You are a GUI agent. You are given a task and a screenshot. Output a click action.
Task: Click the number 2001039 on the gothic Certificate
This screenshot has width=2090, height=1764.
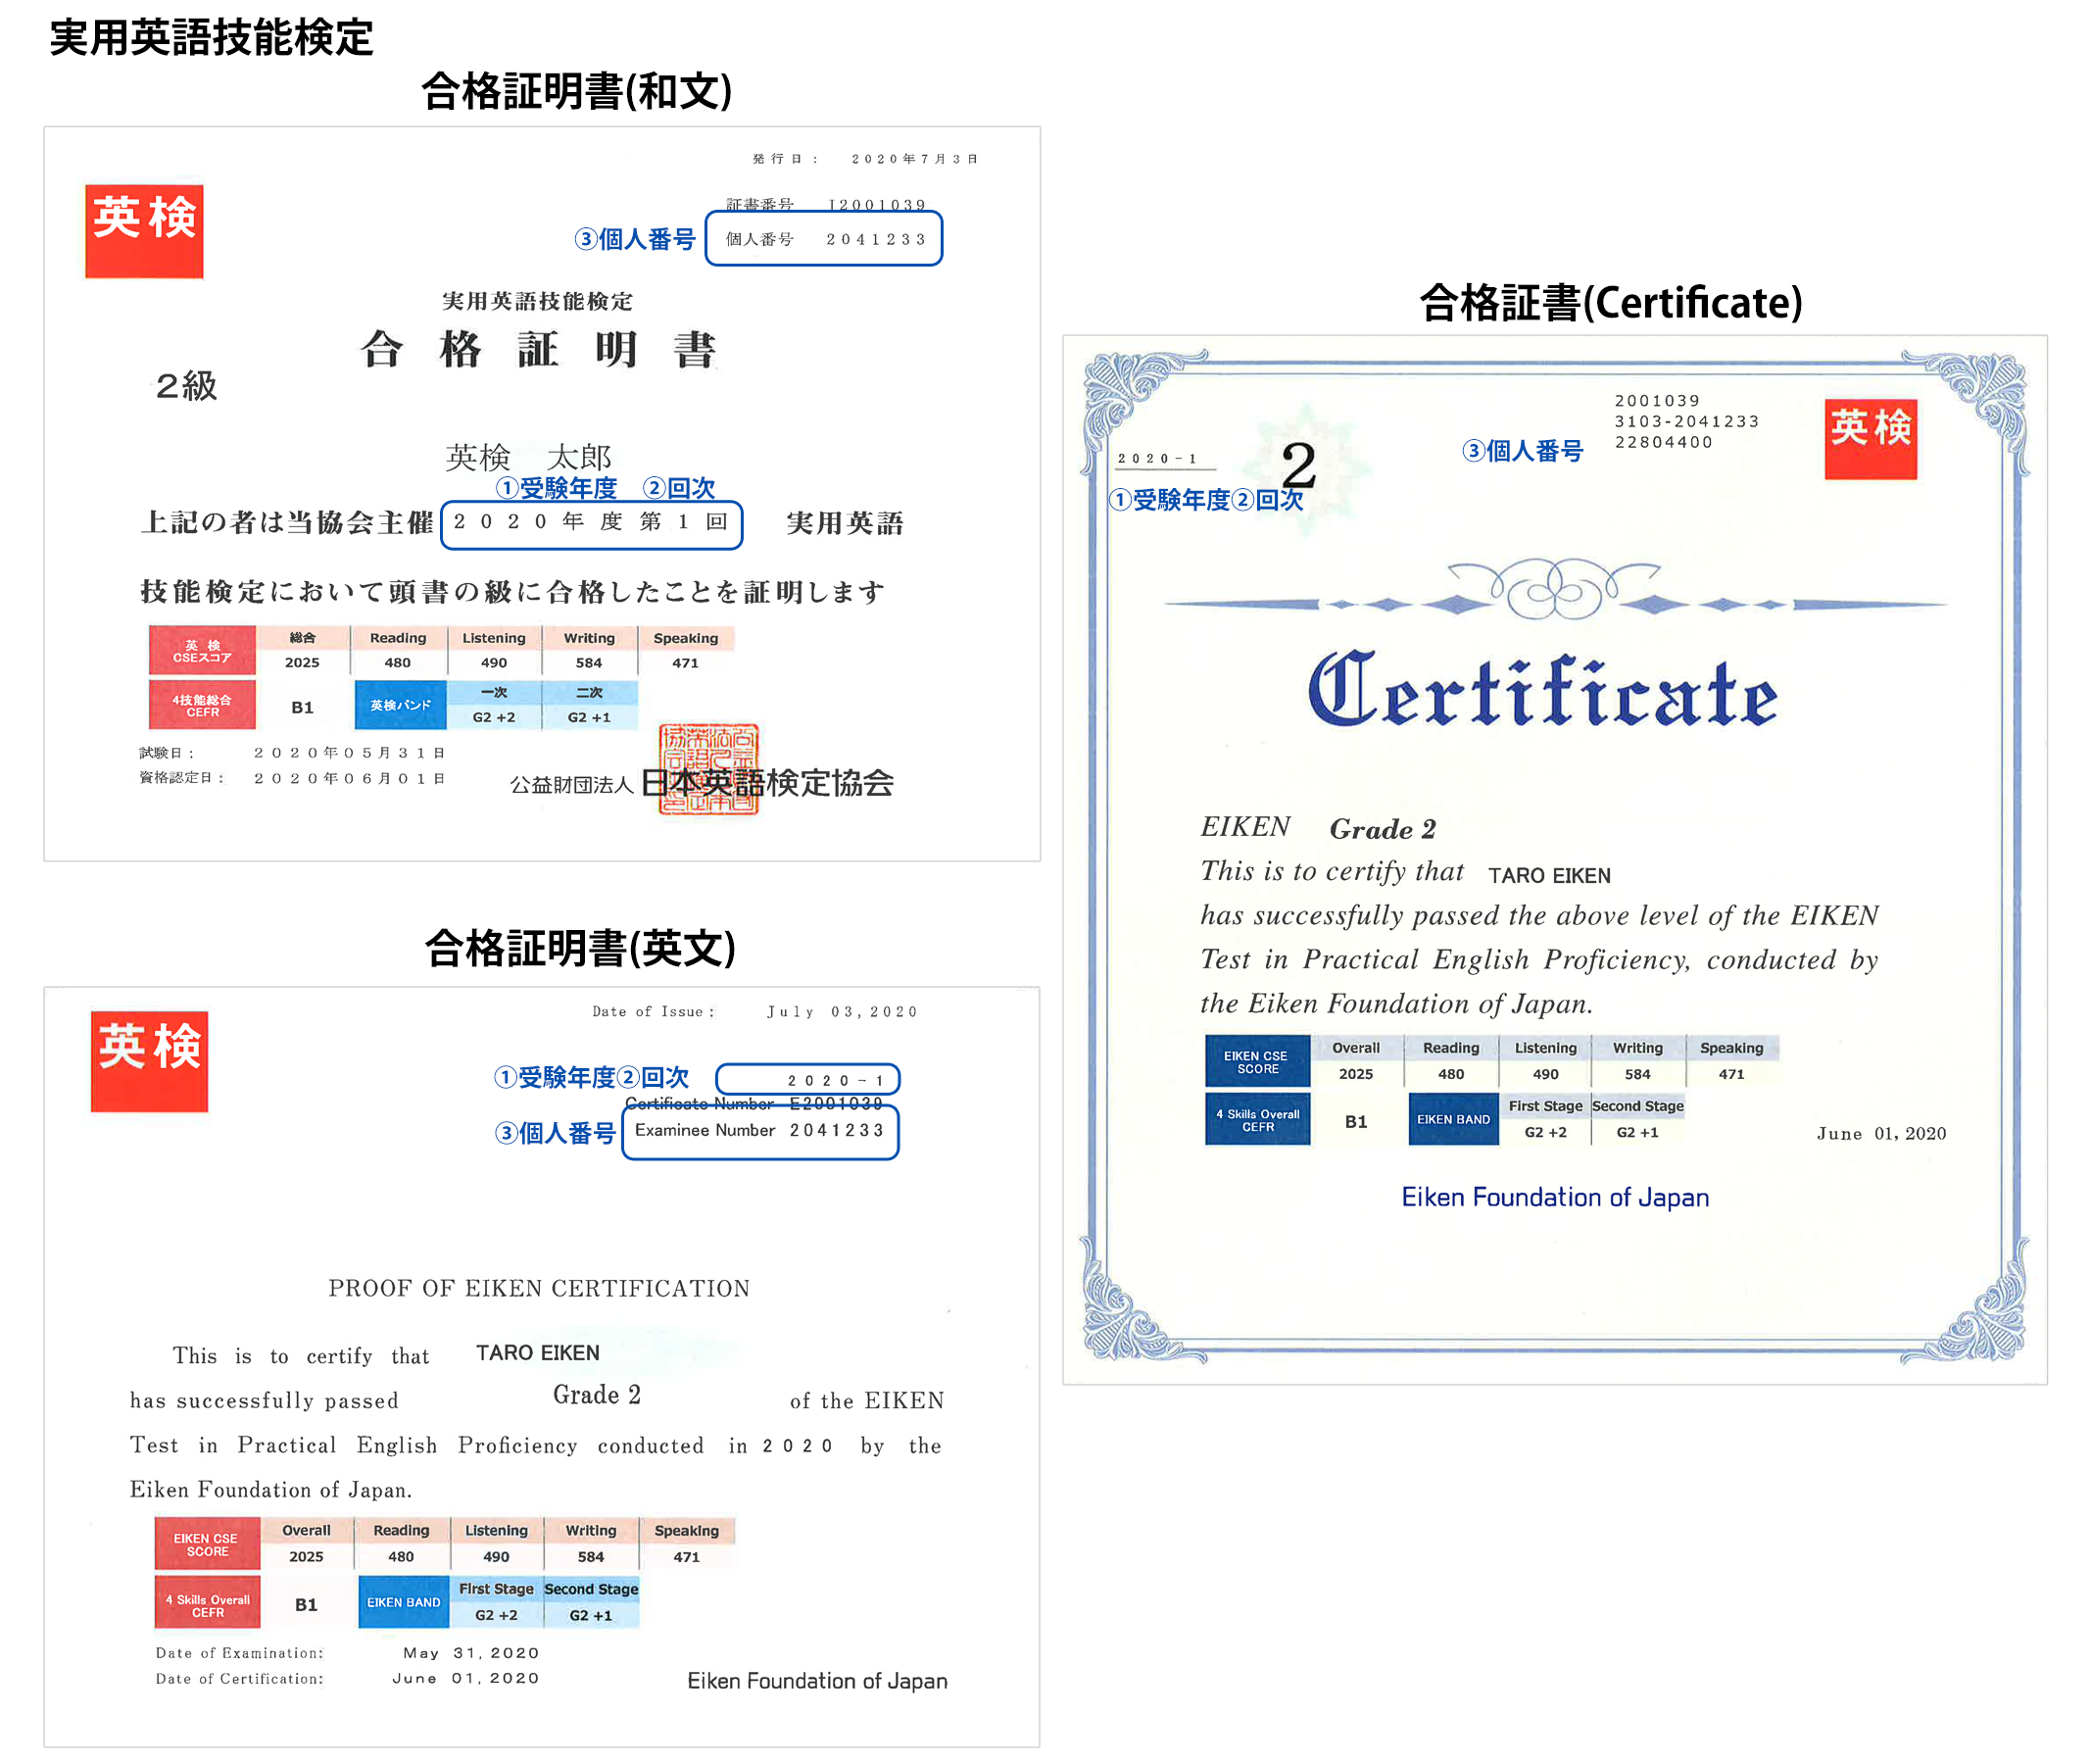[x=1657, y=400]
